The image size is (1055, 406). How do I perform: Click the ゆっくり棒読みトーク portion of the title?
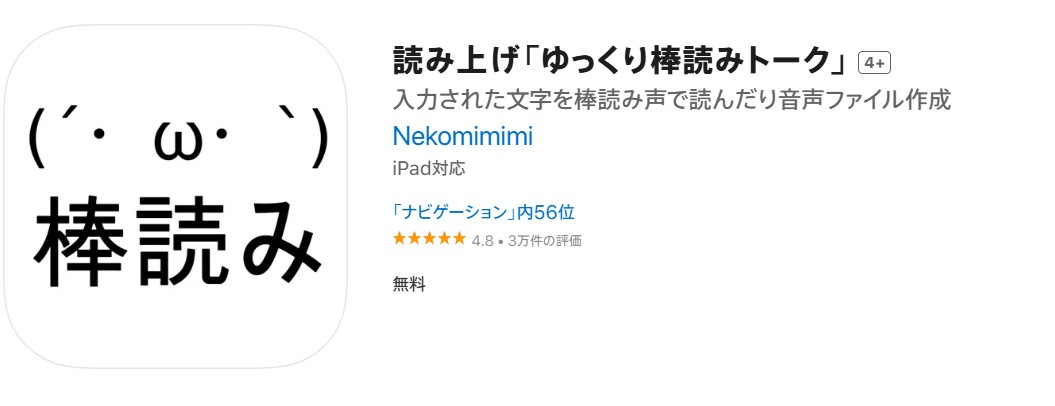pos(687,62)
